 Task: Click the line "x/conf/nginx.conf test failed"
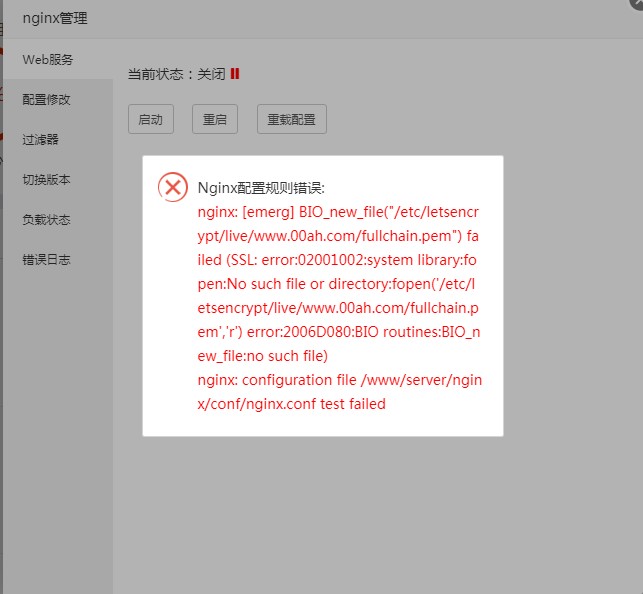coord(292,404)
